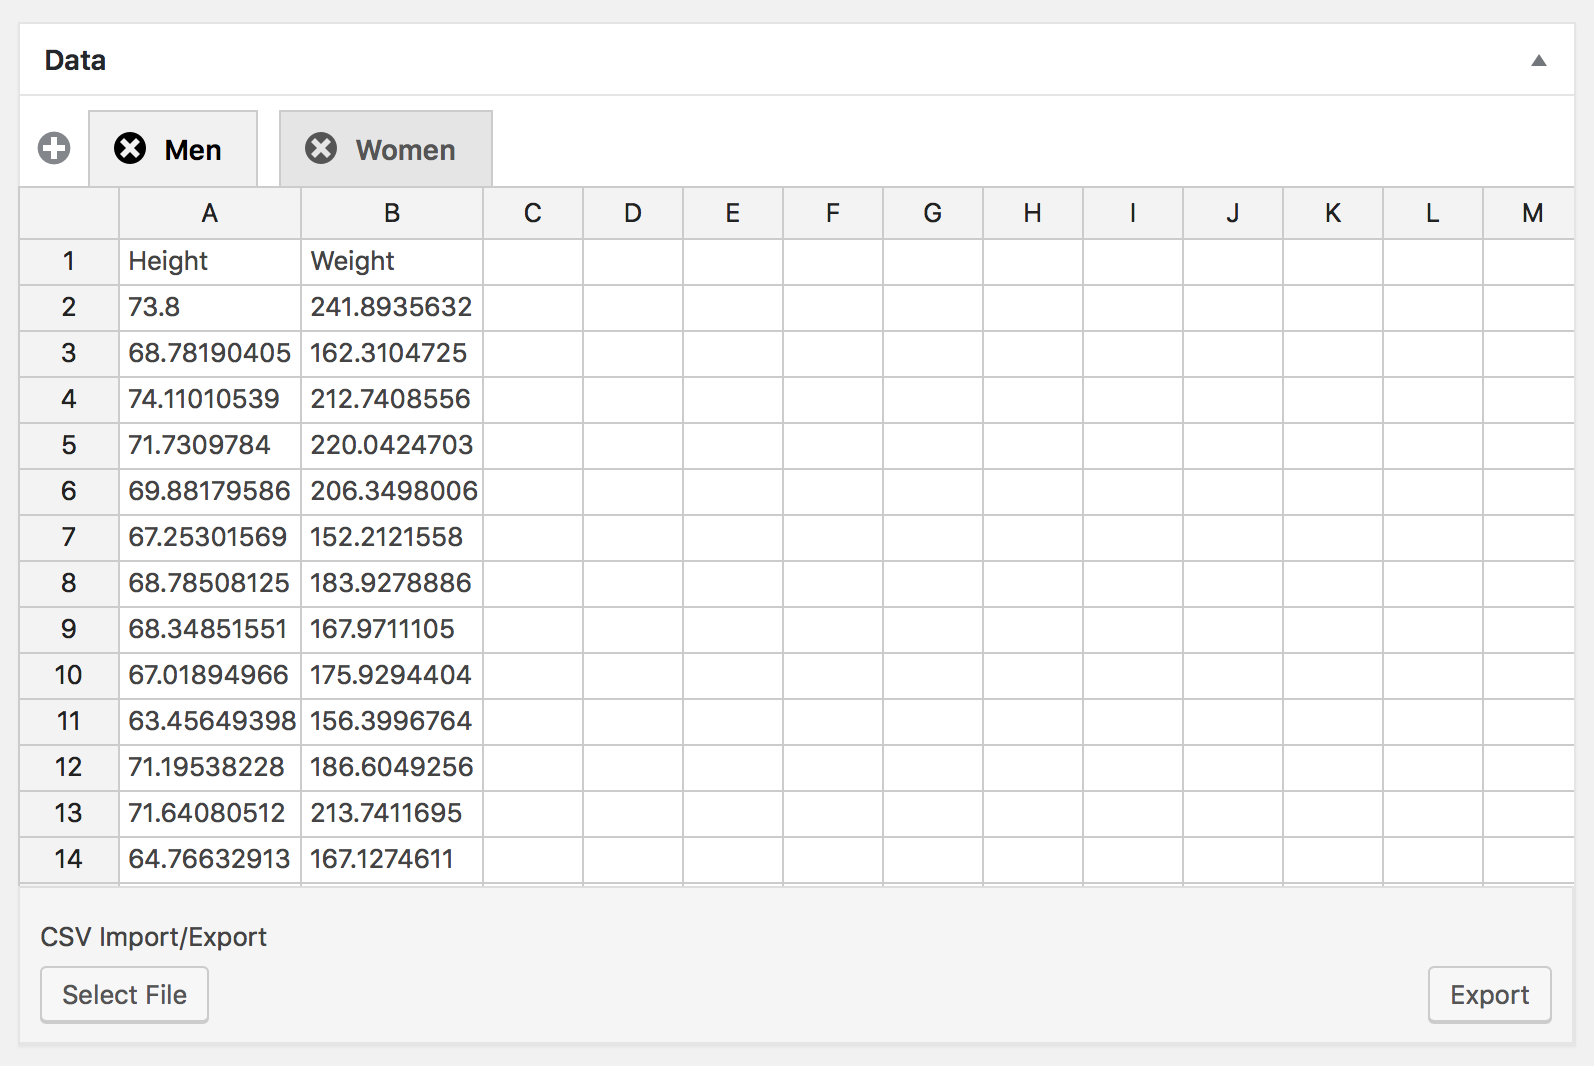Click cell containing 68.78508125

click(x=210, y=584)
